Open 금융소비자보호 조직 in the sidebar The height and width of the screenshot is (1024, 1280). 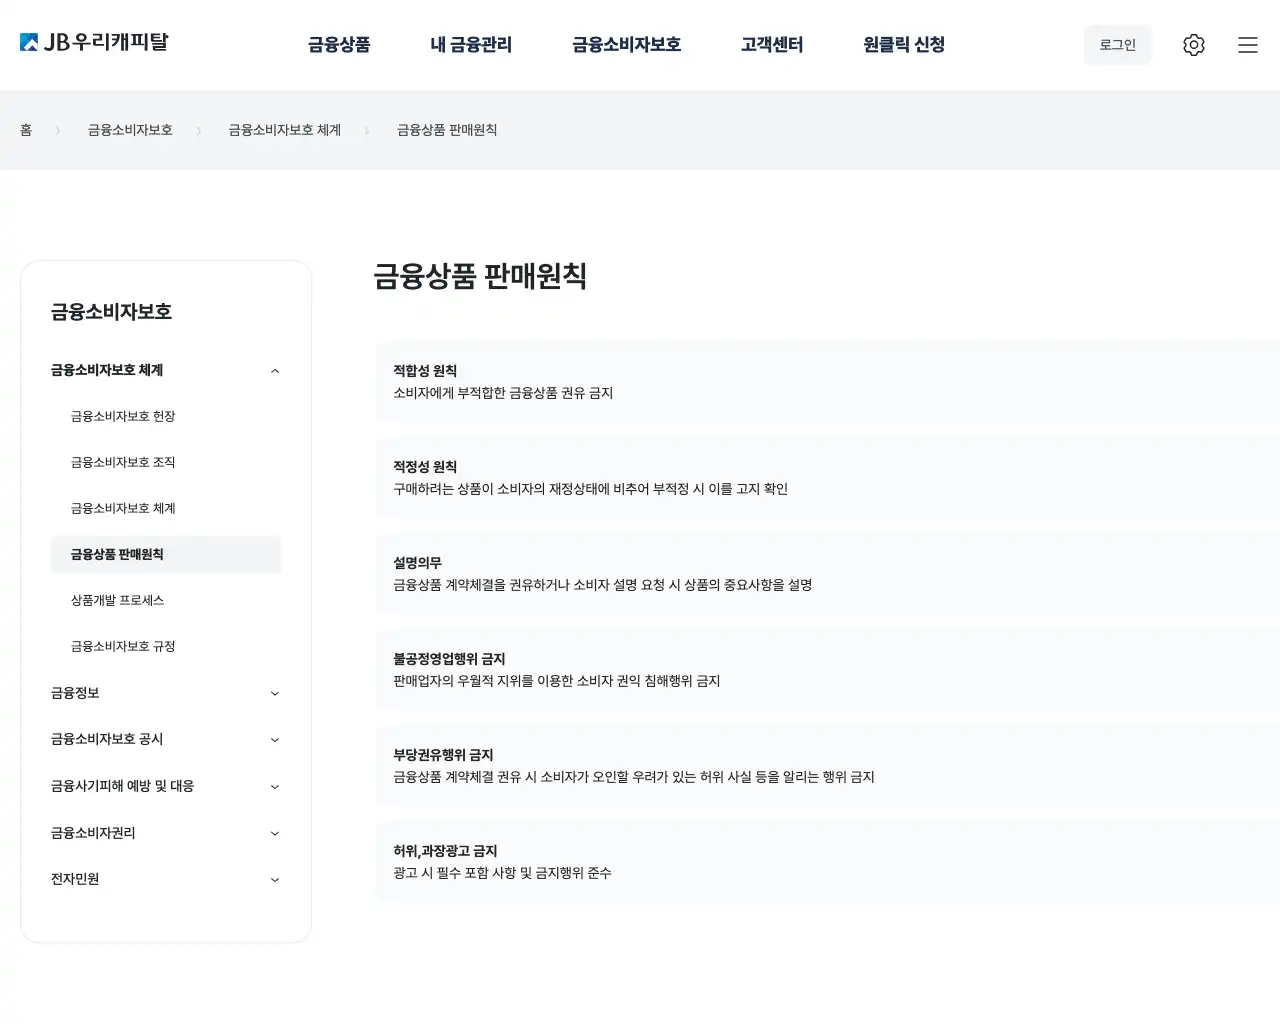point(123,462)
